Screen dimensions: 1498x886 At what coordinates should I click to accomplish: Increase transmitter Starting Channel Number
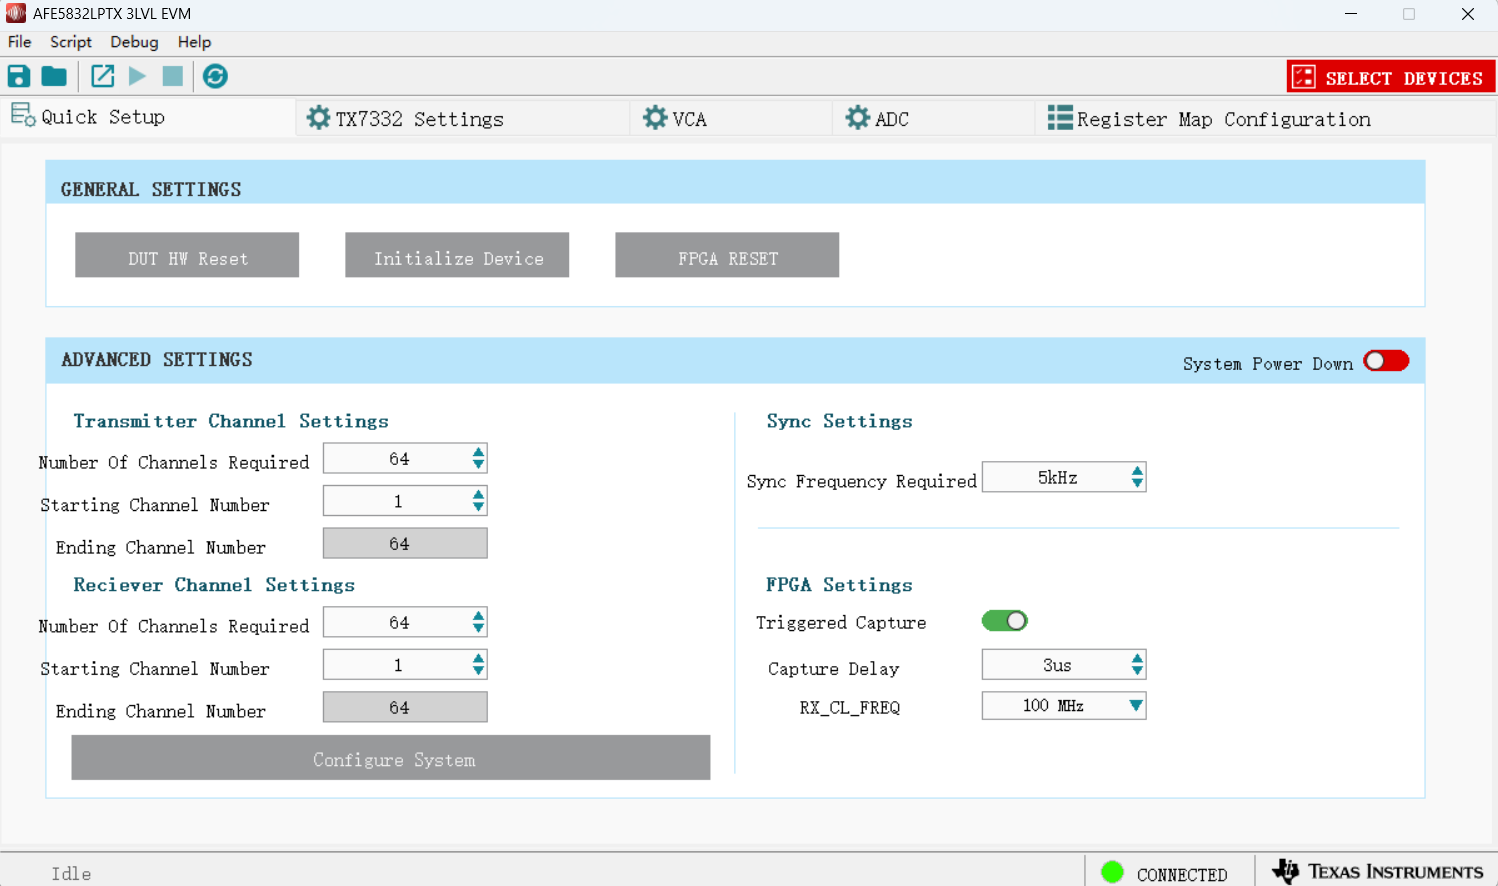pyautogui.click(x=479, y=495)
